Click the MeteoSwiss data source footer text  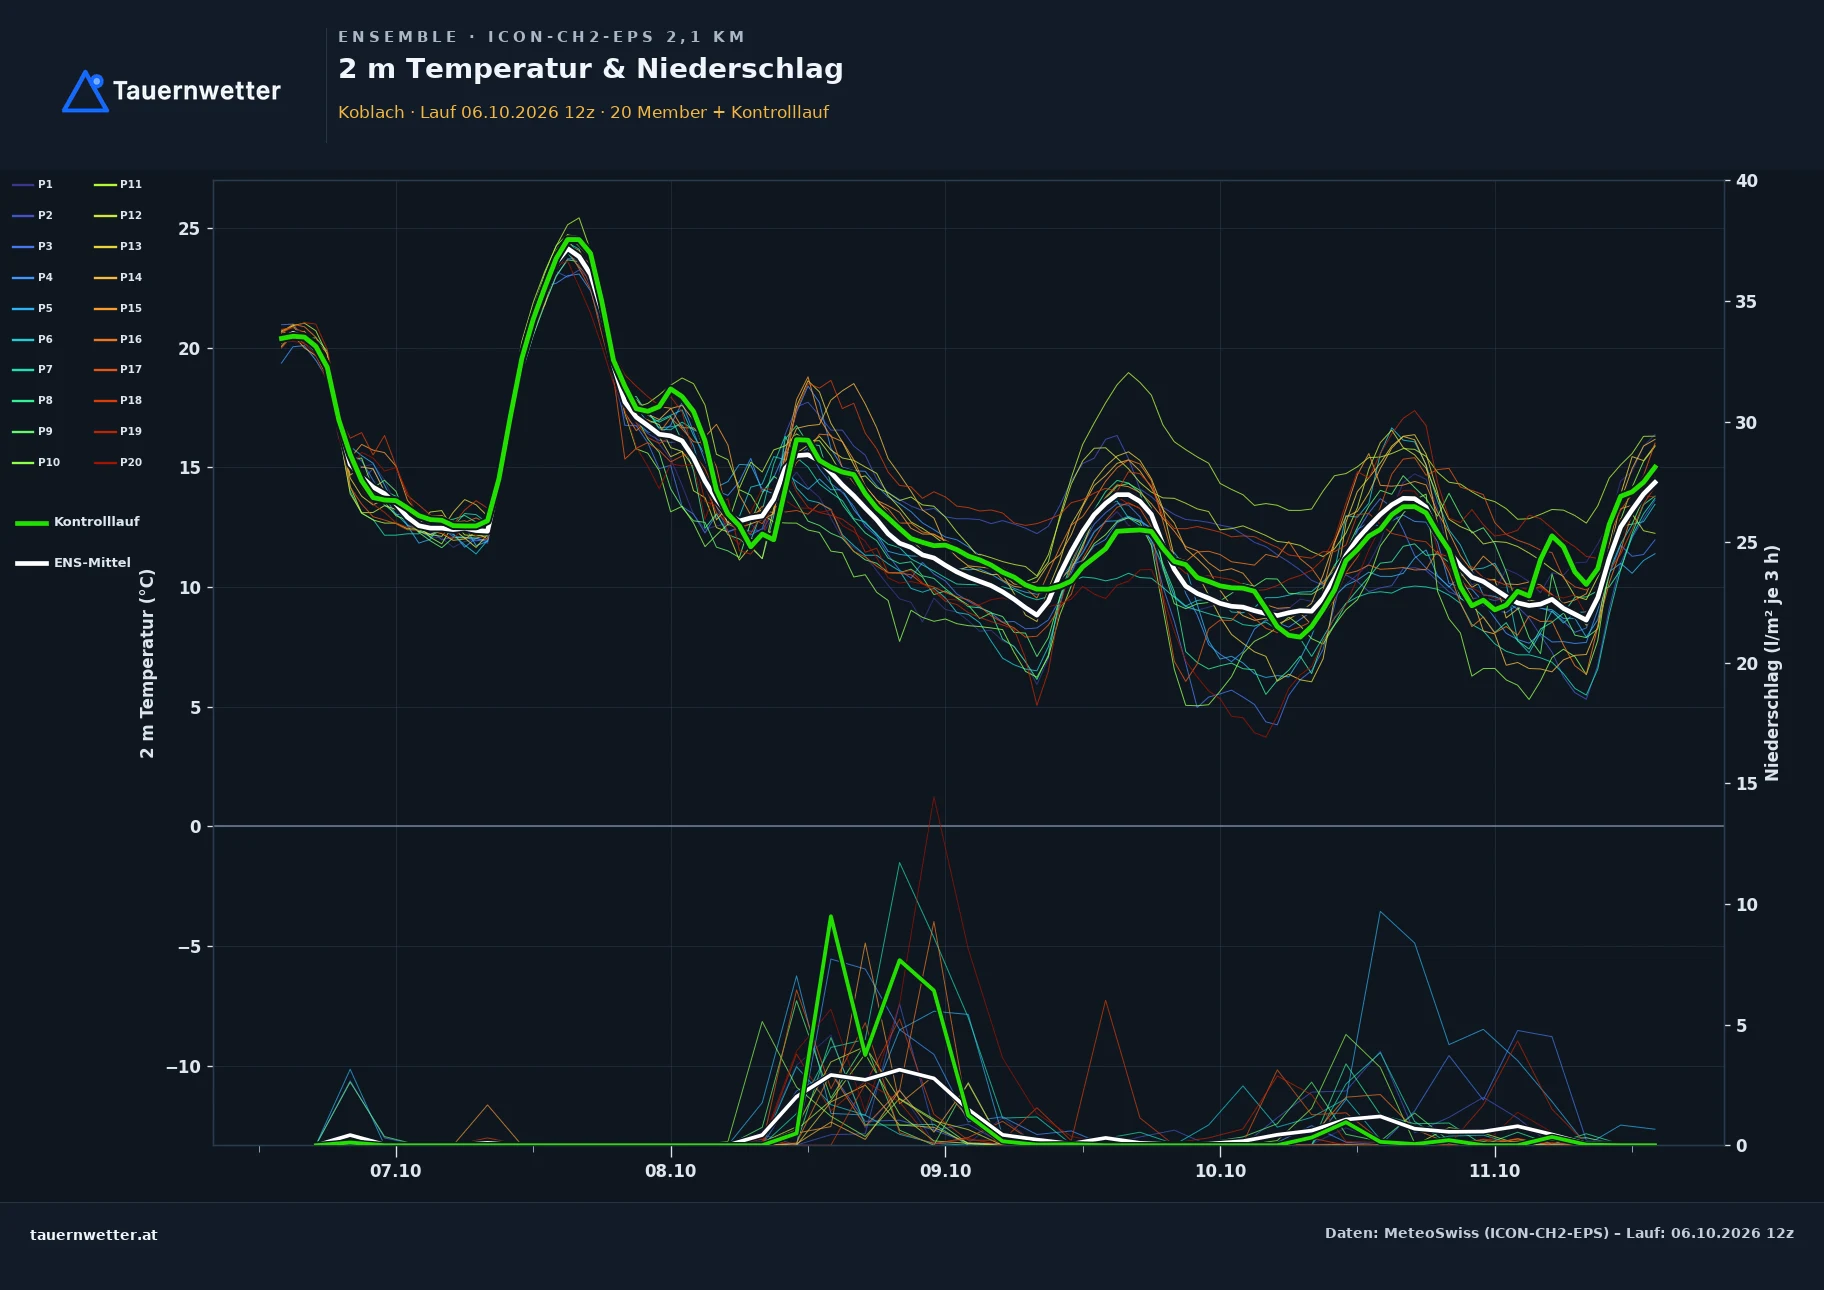[1559, 1234]
